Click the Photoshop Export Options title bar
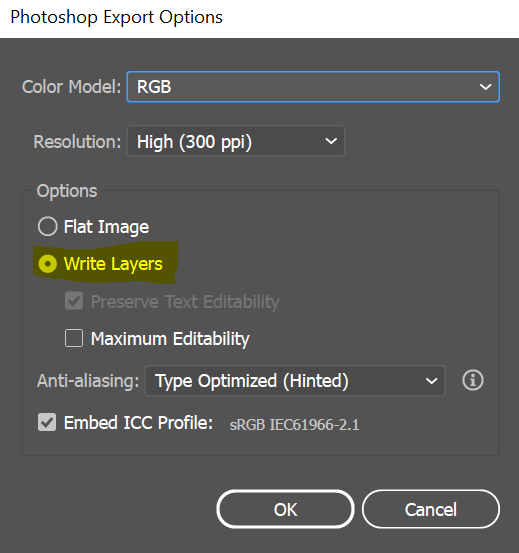519x553 pixels. click(x=260, y=17)
